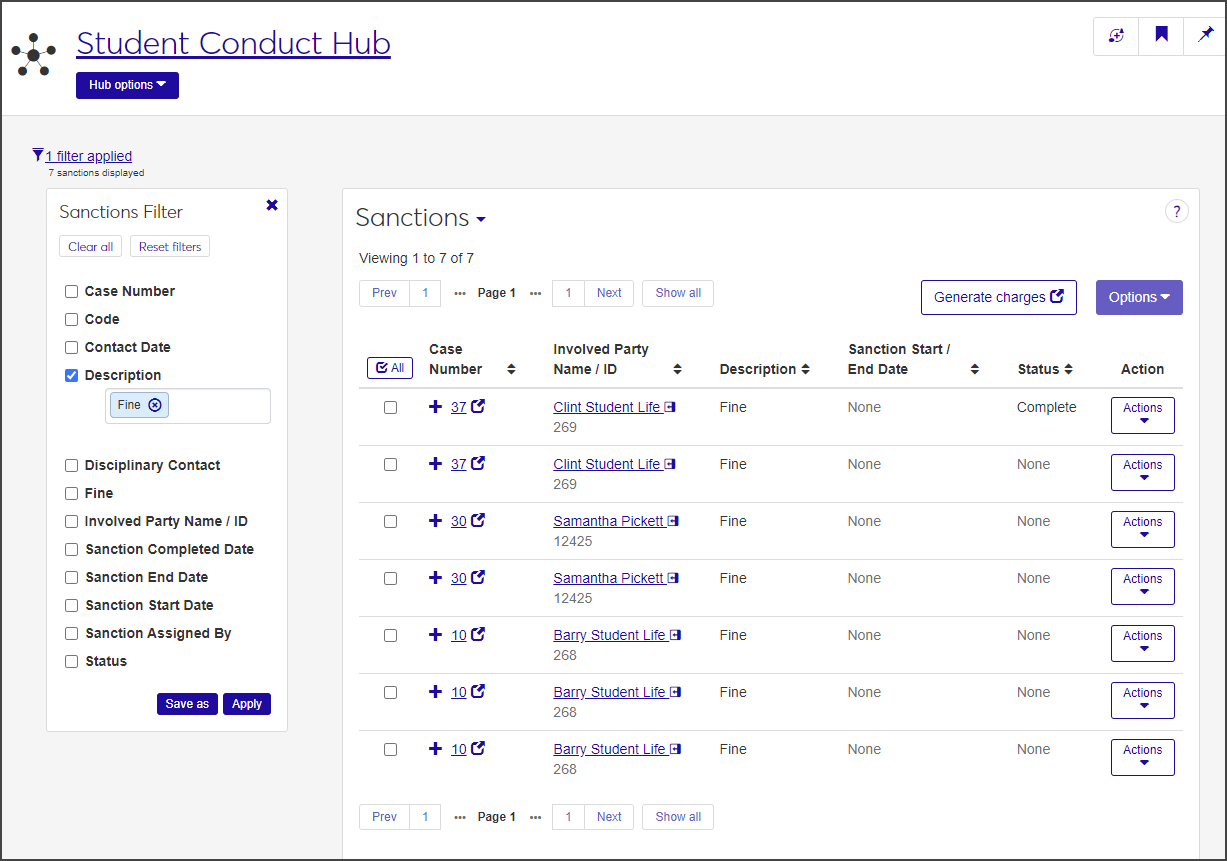This screenshot has height=861, width=1227.
Task: Sort by Case Number column arrows
Action: [511, 369]
